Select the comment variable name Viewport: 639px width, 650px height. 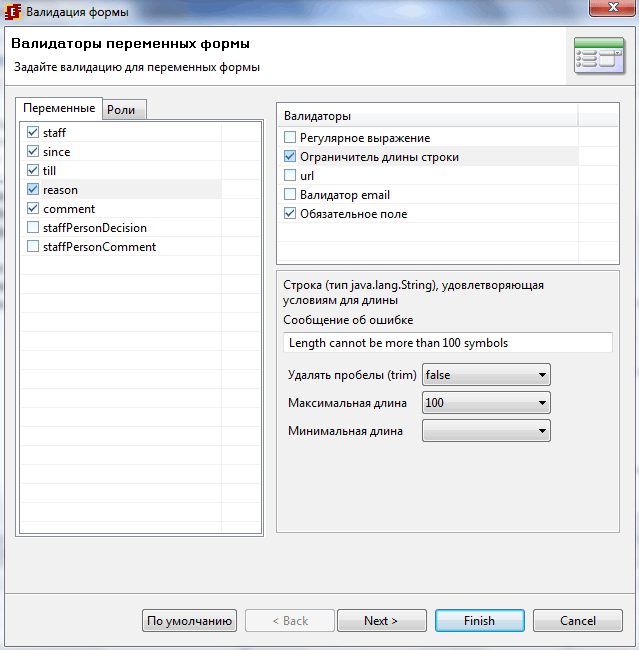[x=69, y=209]
